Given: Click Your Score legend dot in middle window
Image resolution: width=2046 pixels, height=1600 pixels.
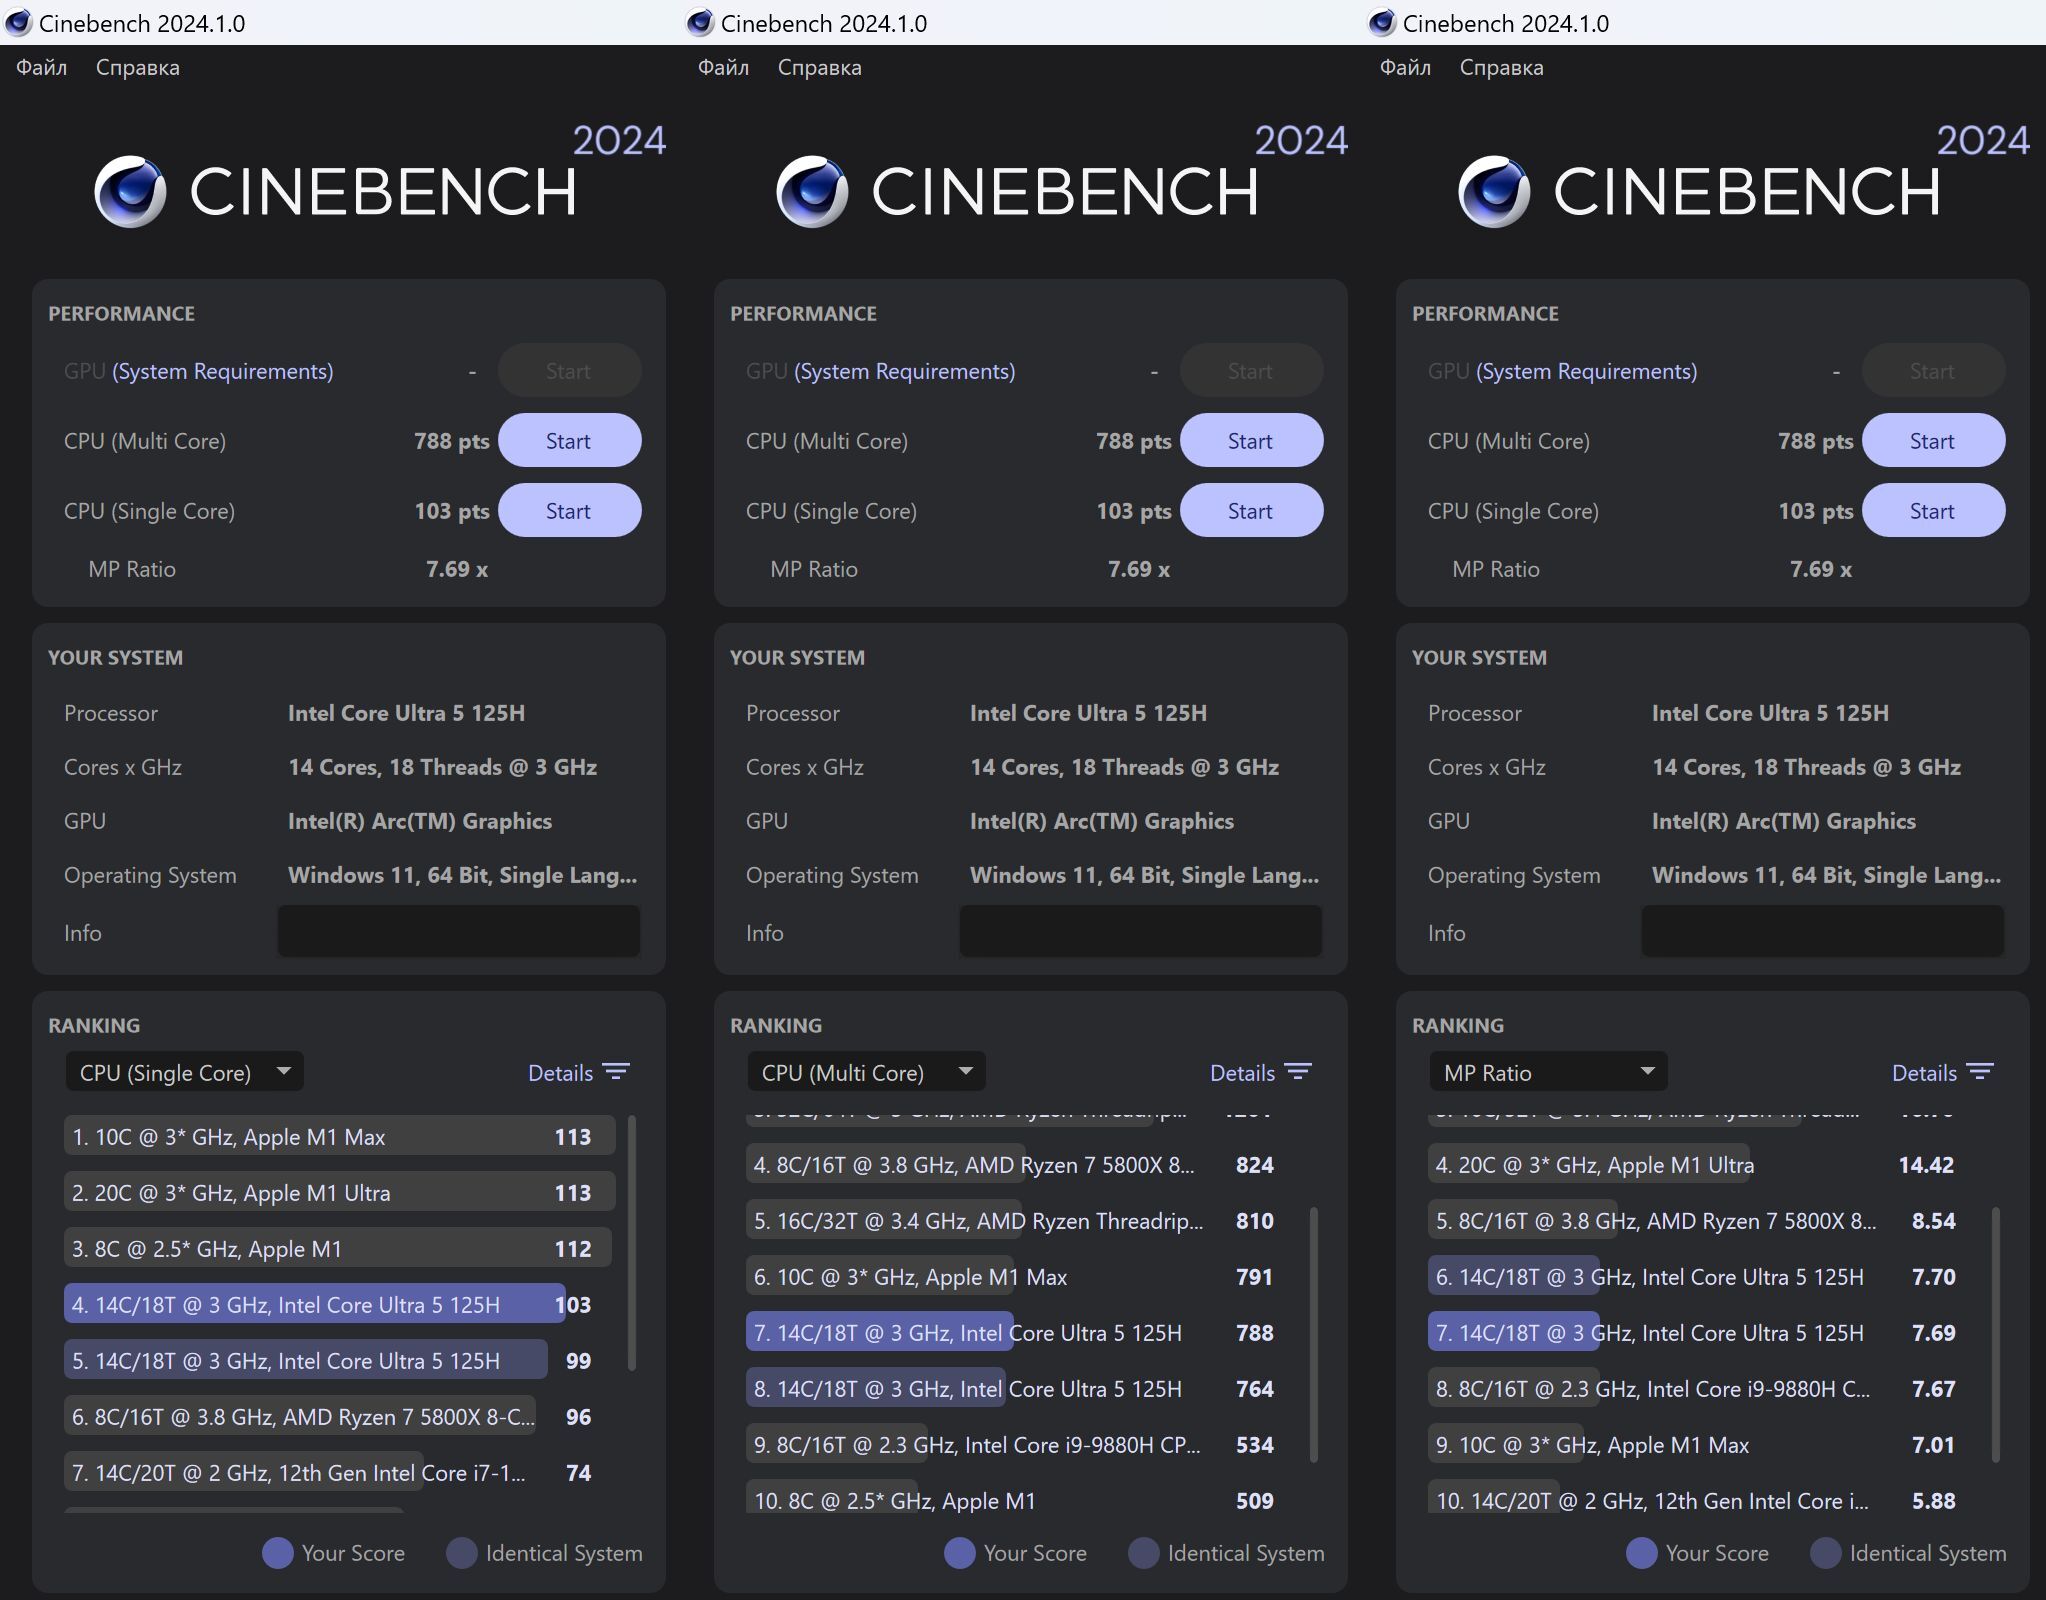Looking at the screenshot, I should point(959,1553).
